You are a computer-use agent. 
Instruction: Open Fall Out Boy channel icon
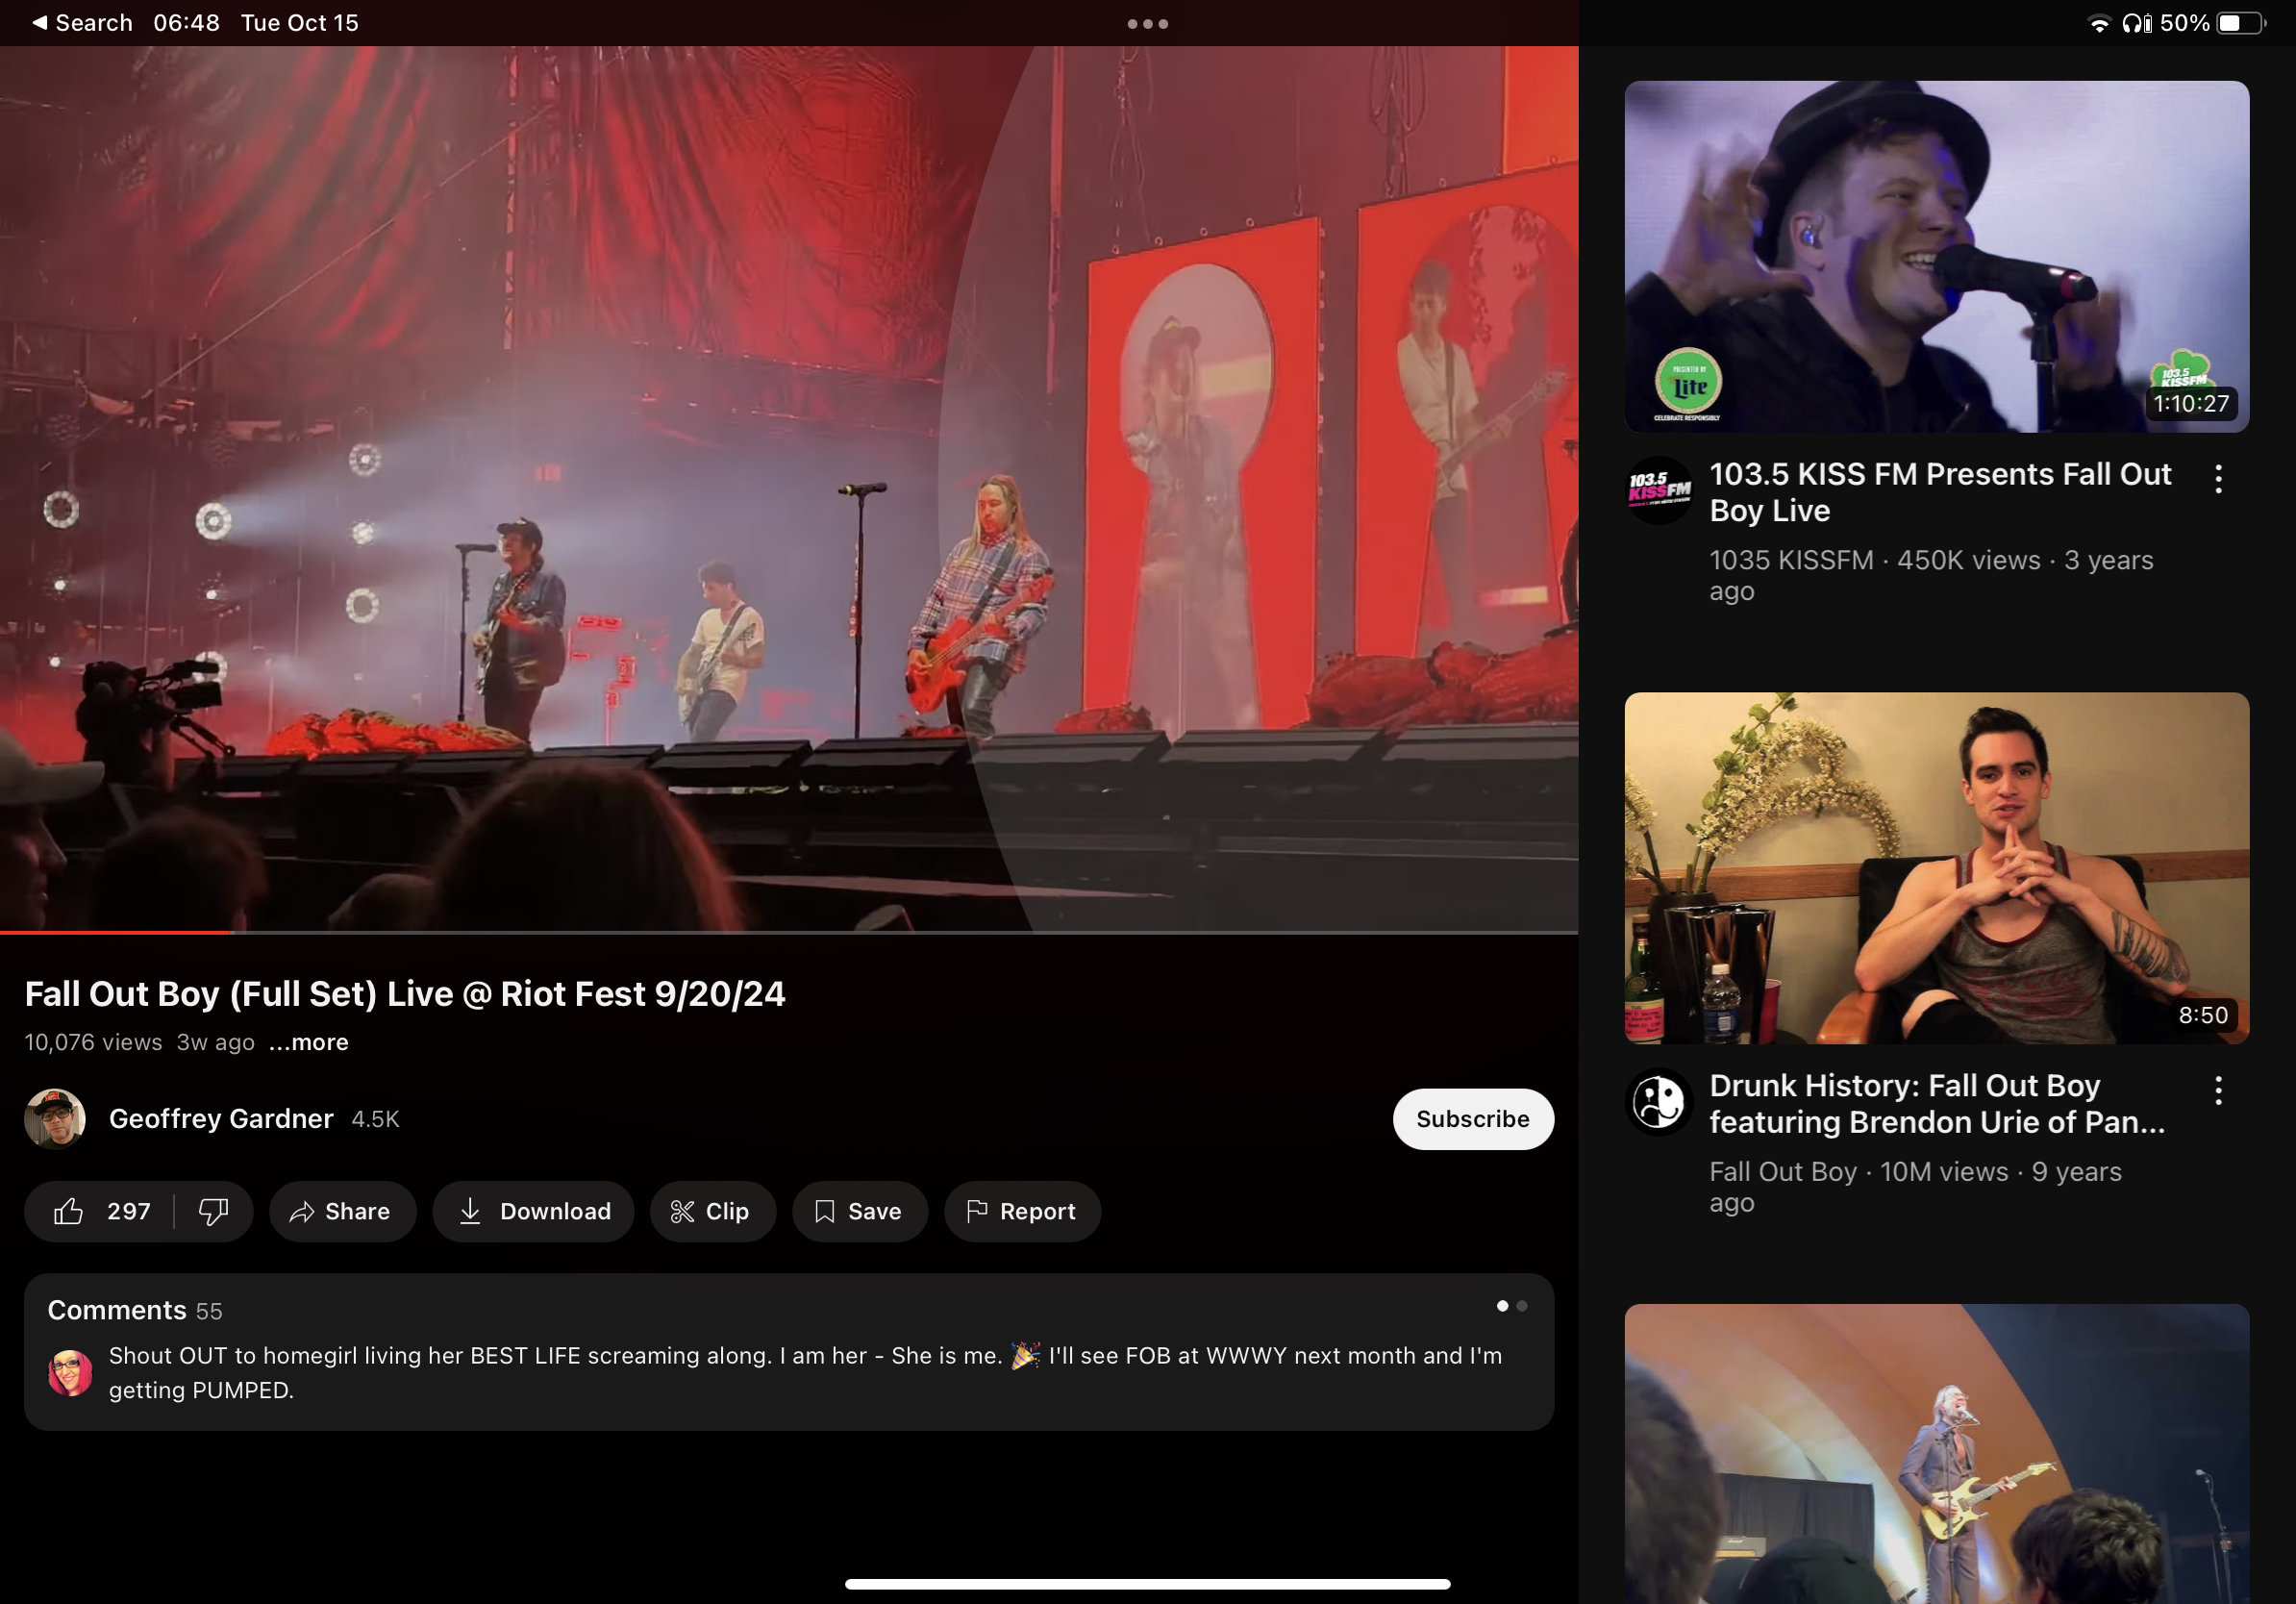pos(1659,1101)
